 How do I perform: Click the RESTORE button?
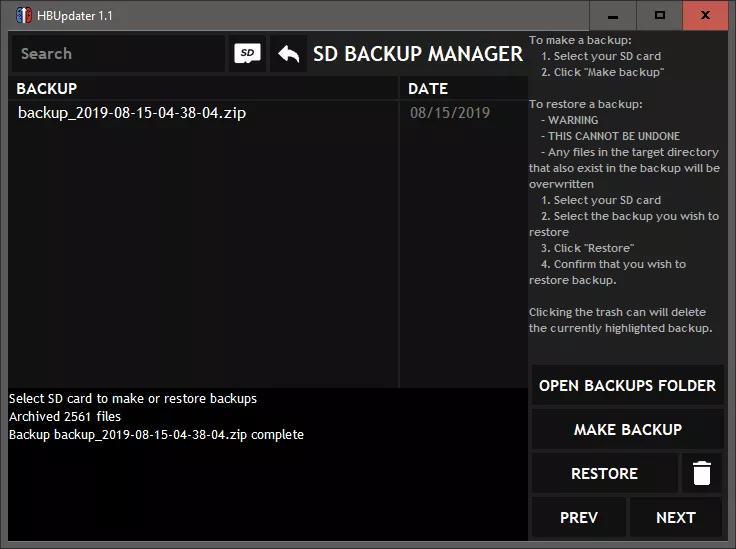point(604,473)
